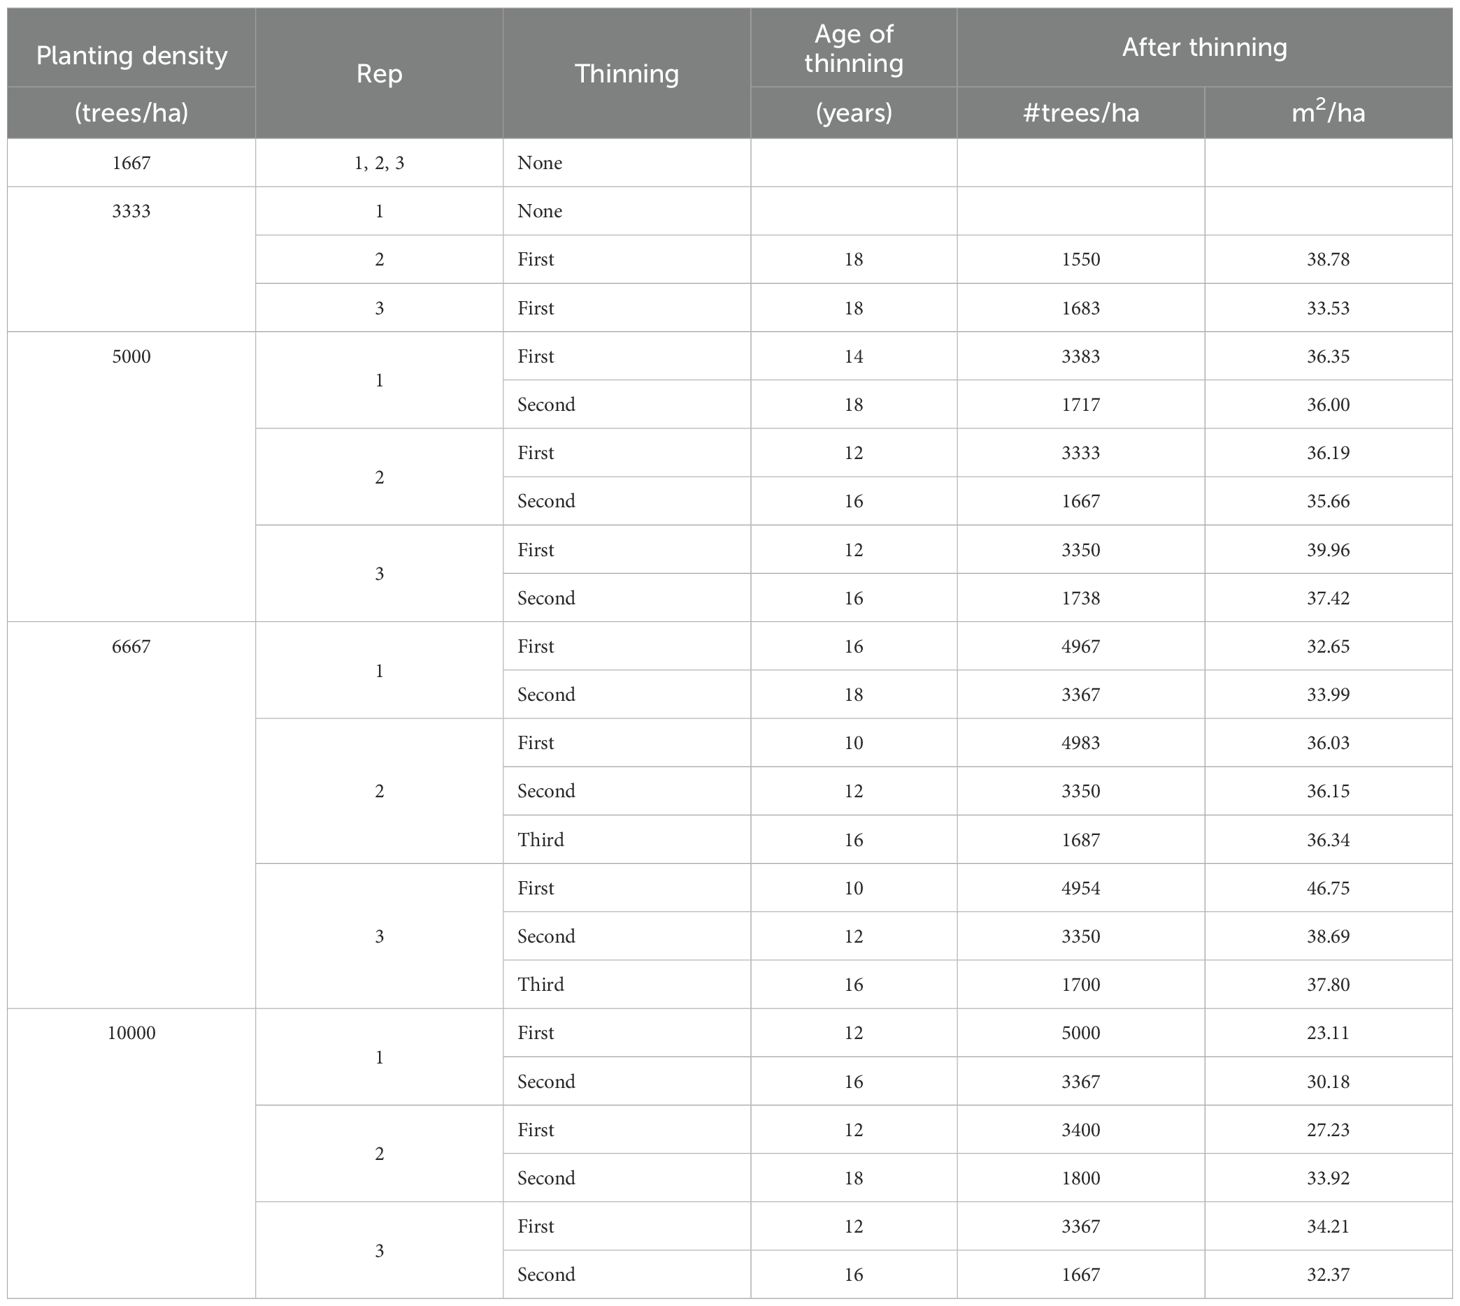Click the Planting density column header

(131, 55)
